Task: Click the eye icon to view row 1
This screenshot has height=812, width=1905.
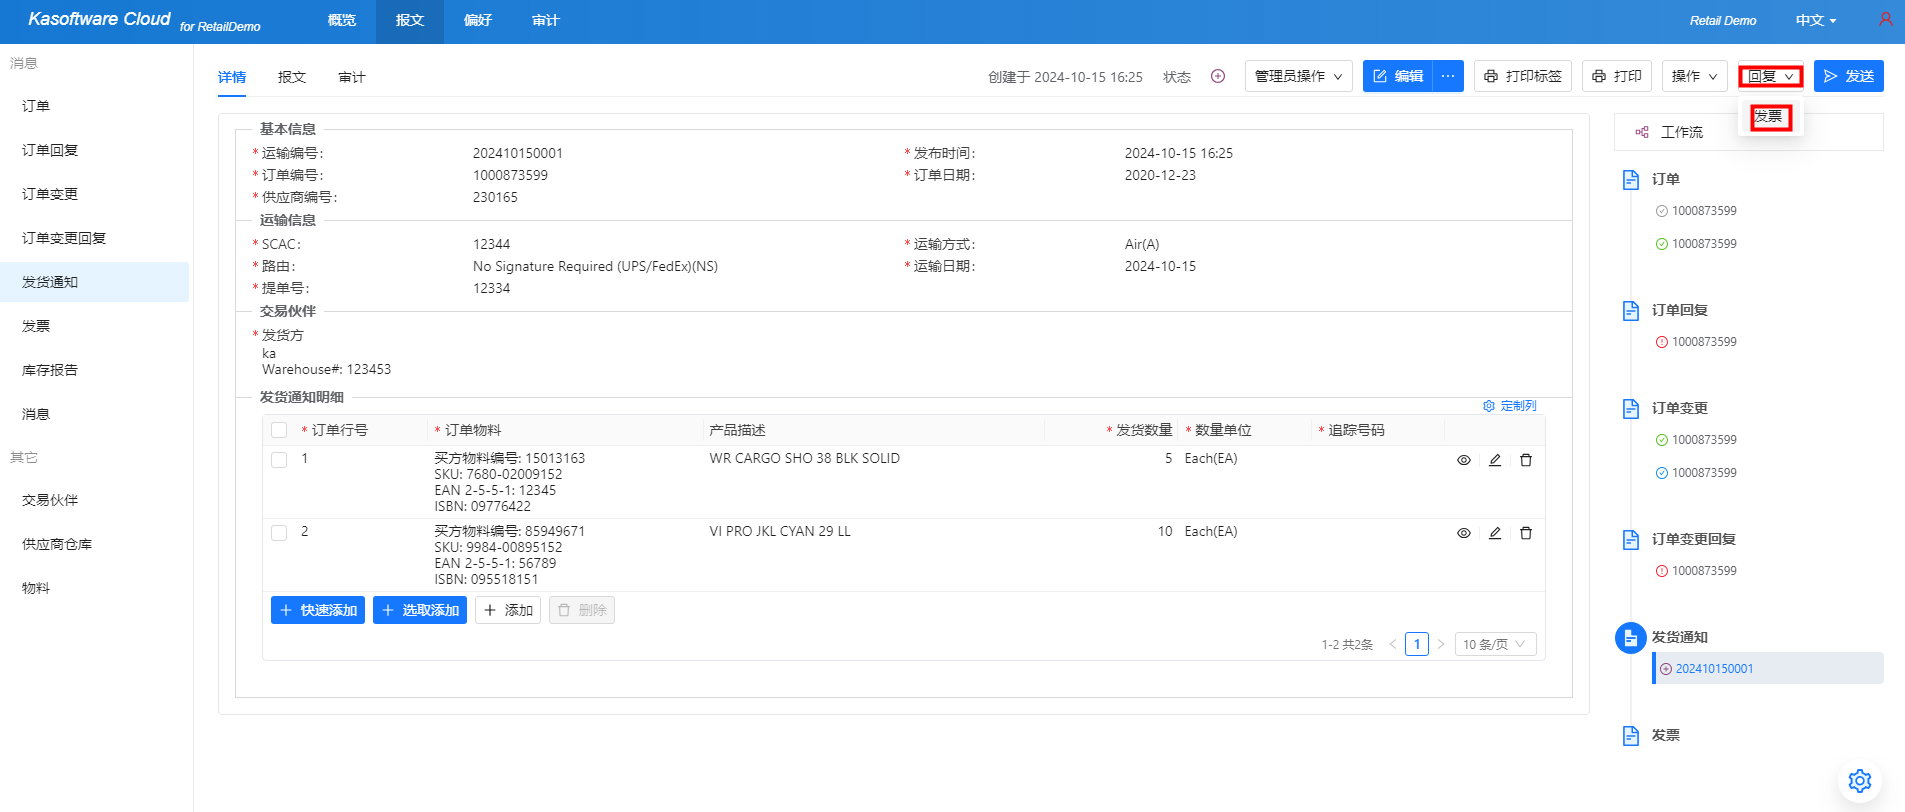Action: point(1464,460)
